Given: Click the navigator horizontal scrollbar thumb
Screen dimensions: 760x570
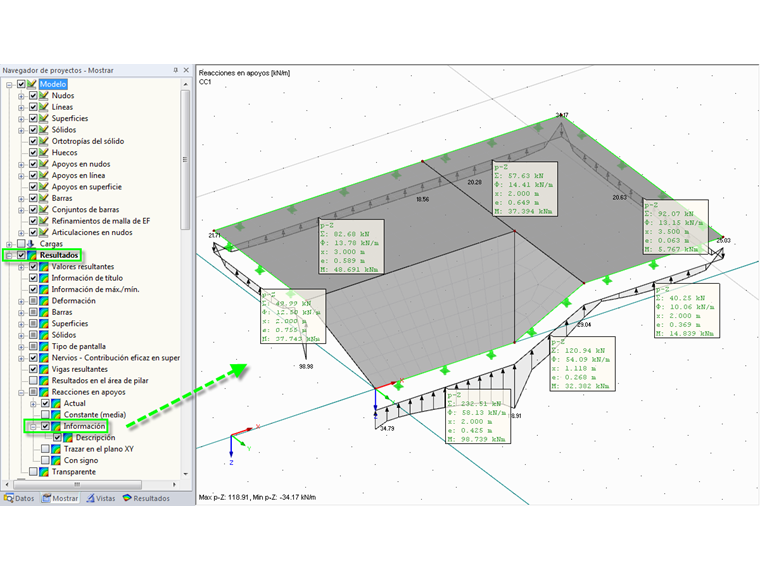Looking at the screenshot, I should [77, 484].
